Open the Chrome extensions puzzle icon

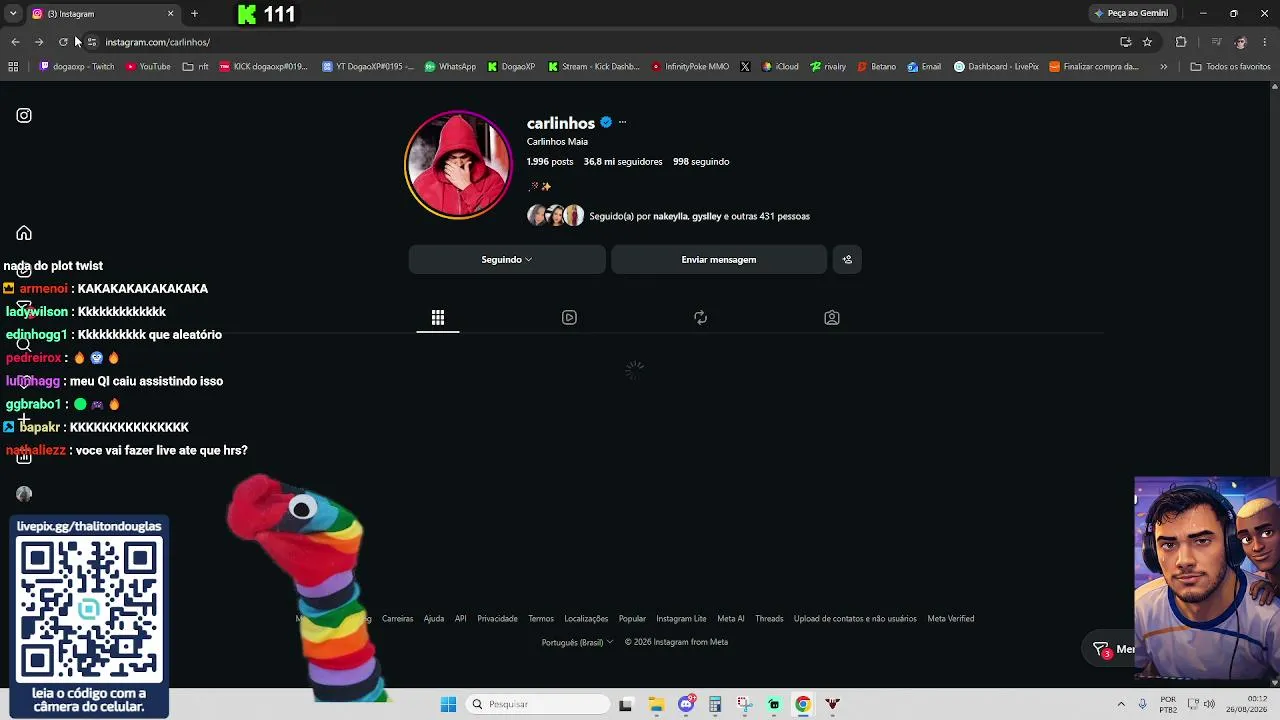pyautogui.click(x=1181, y=42)
